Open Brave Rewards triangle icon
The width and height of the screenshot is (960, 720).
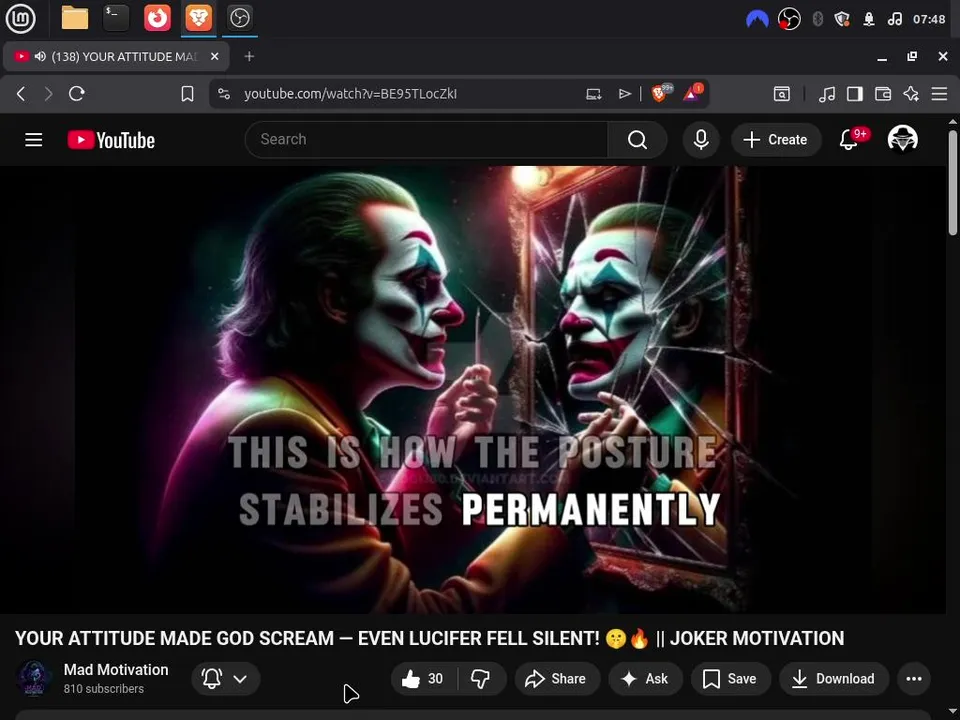(692, 93)
